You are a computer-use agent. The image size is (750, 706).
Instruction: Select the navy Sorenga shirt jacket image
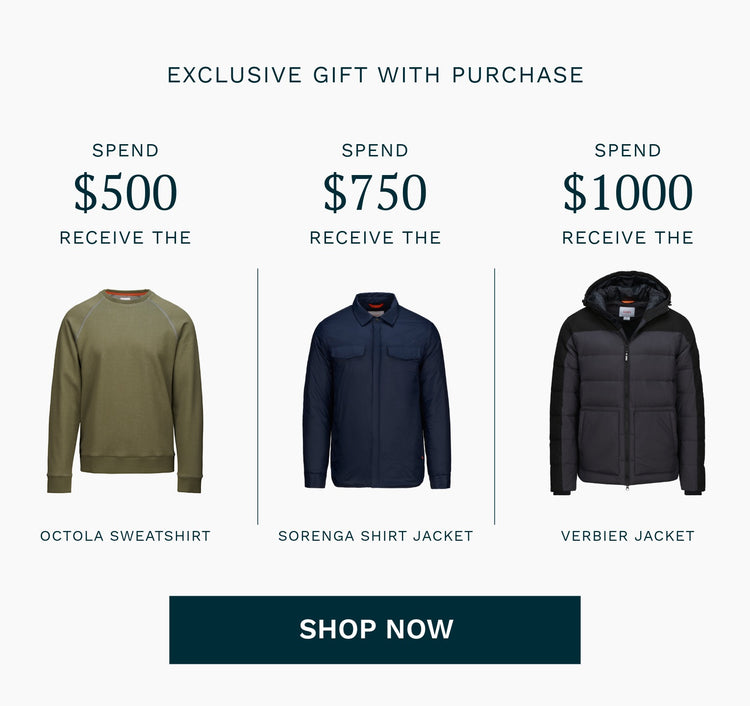point(376,390)
